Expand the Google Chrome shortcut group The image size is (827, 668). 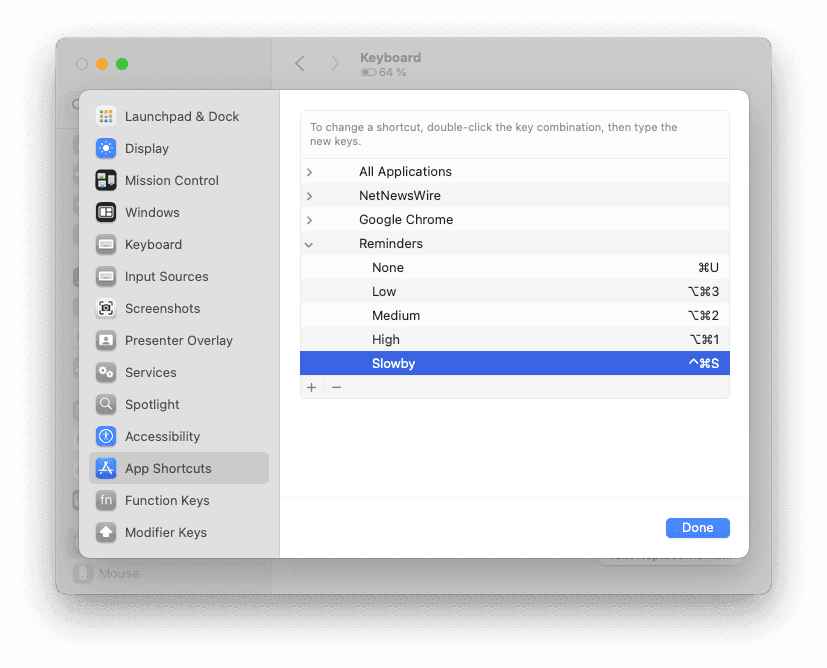309,220
